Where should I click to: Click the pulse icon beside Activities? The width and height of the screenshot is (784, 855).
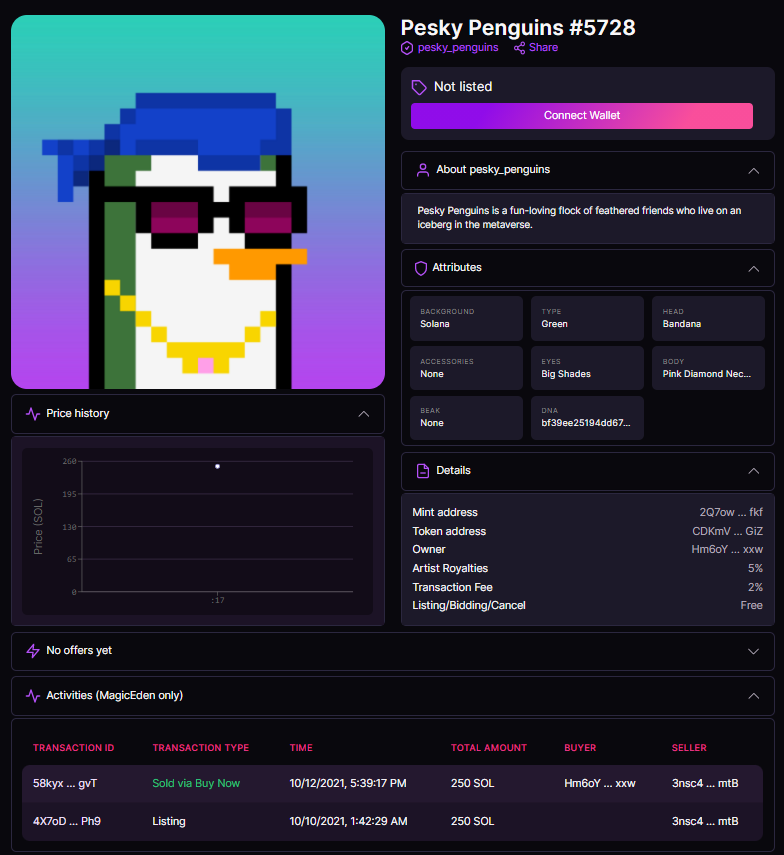[x=33, y=696]
